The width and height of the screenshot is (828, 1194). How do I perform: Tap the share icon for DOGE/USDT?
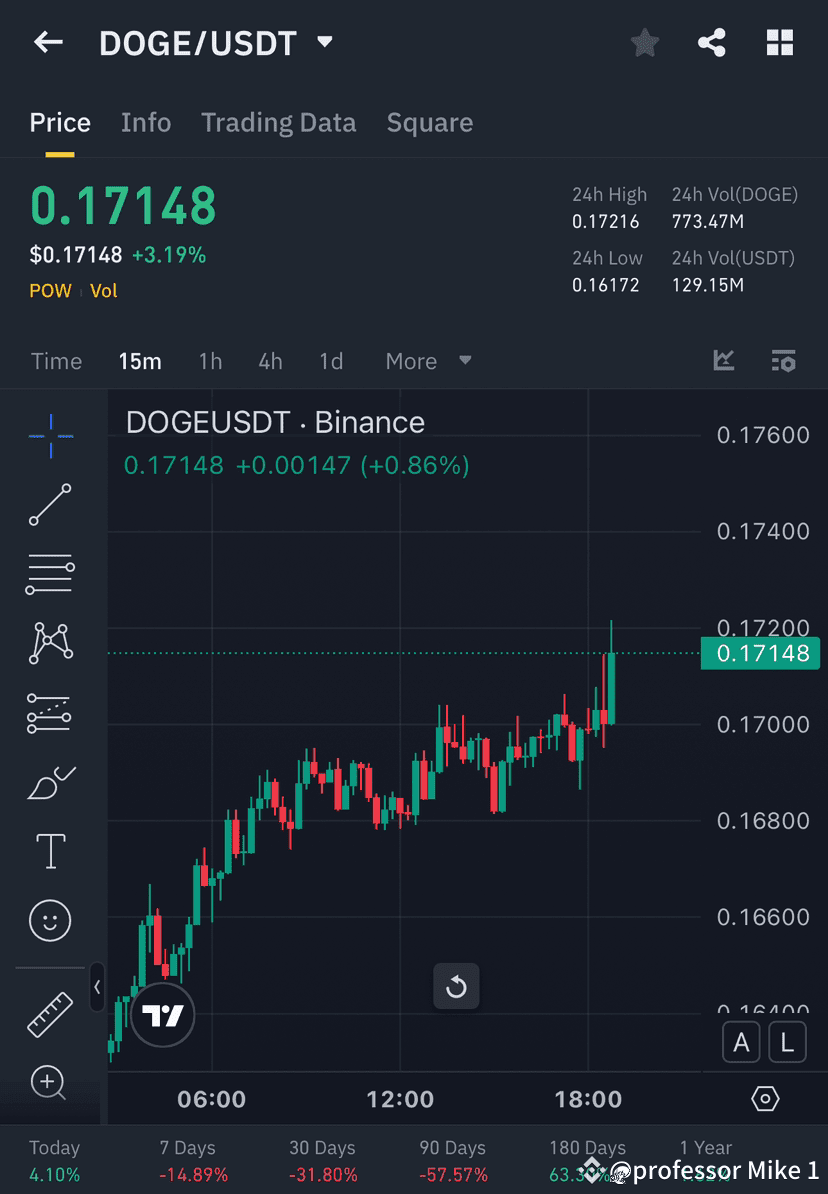712,42
